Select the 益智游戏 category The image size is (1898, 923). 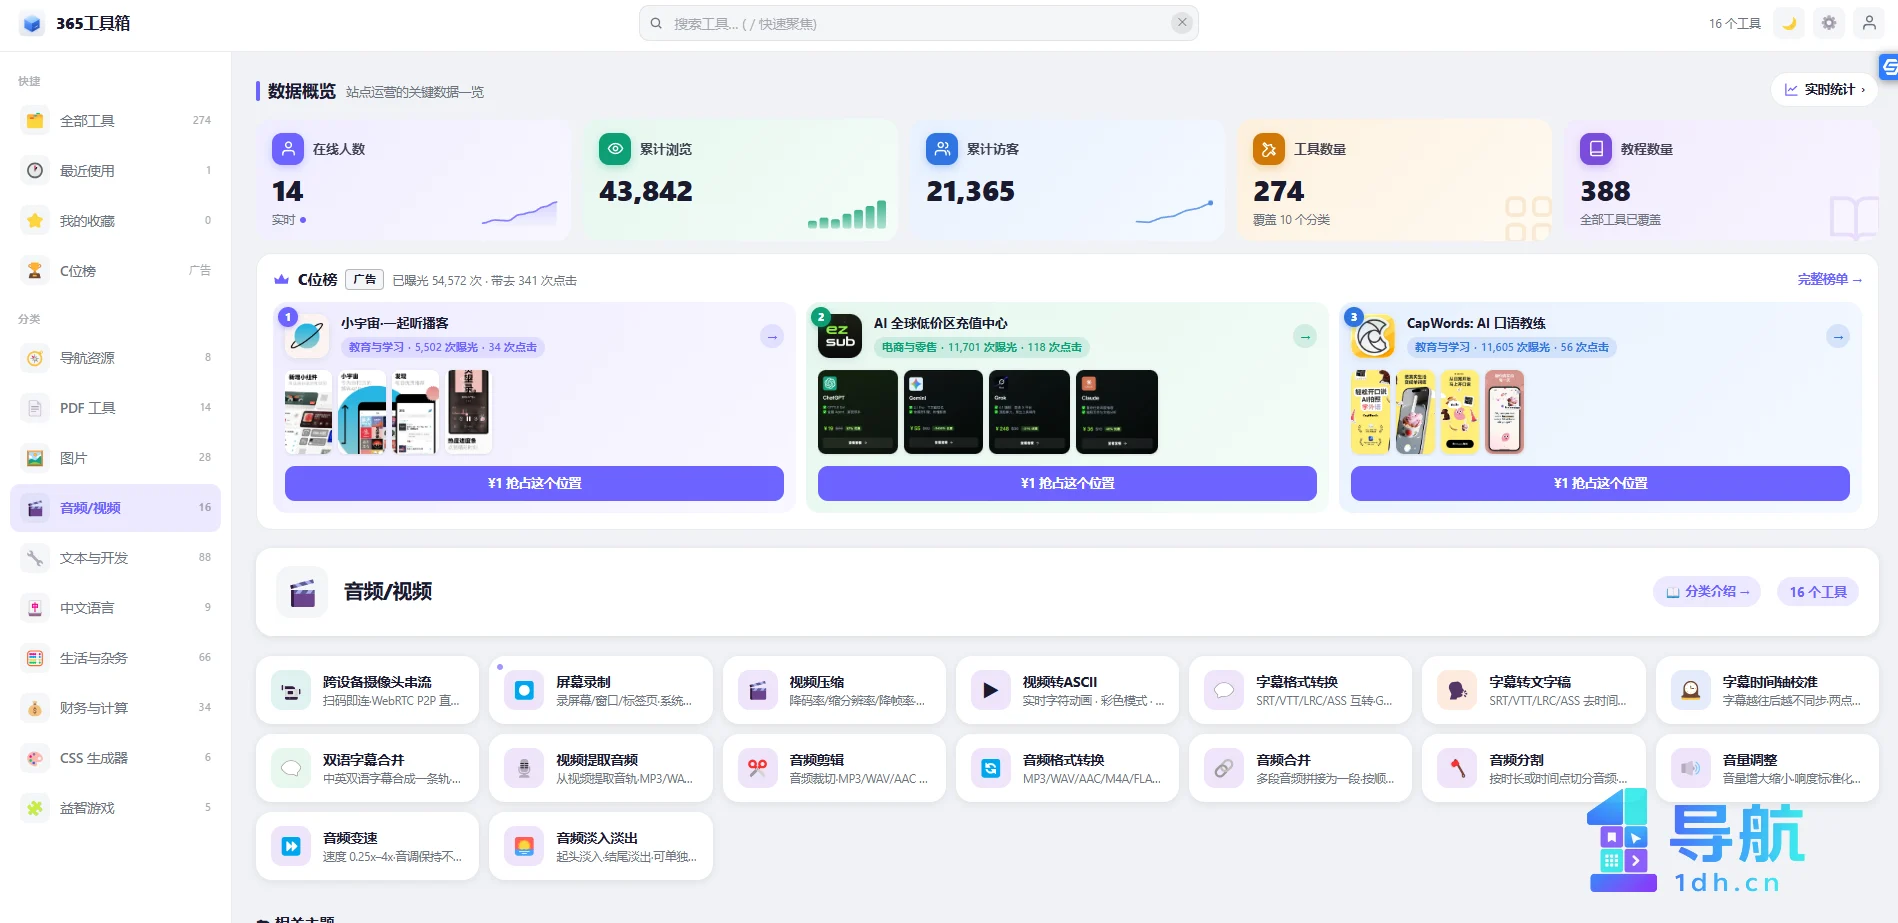point(115,808)
